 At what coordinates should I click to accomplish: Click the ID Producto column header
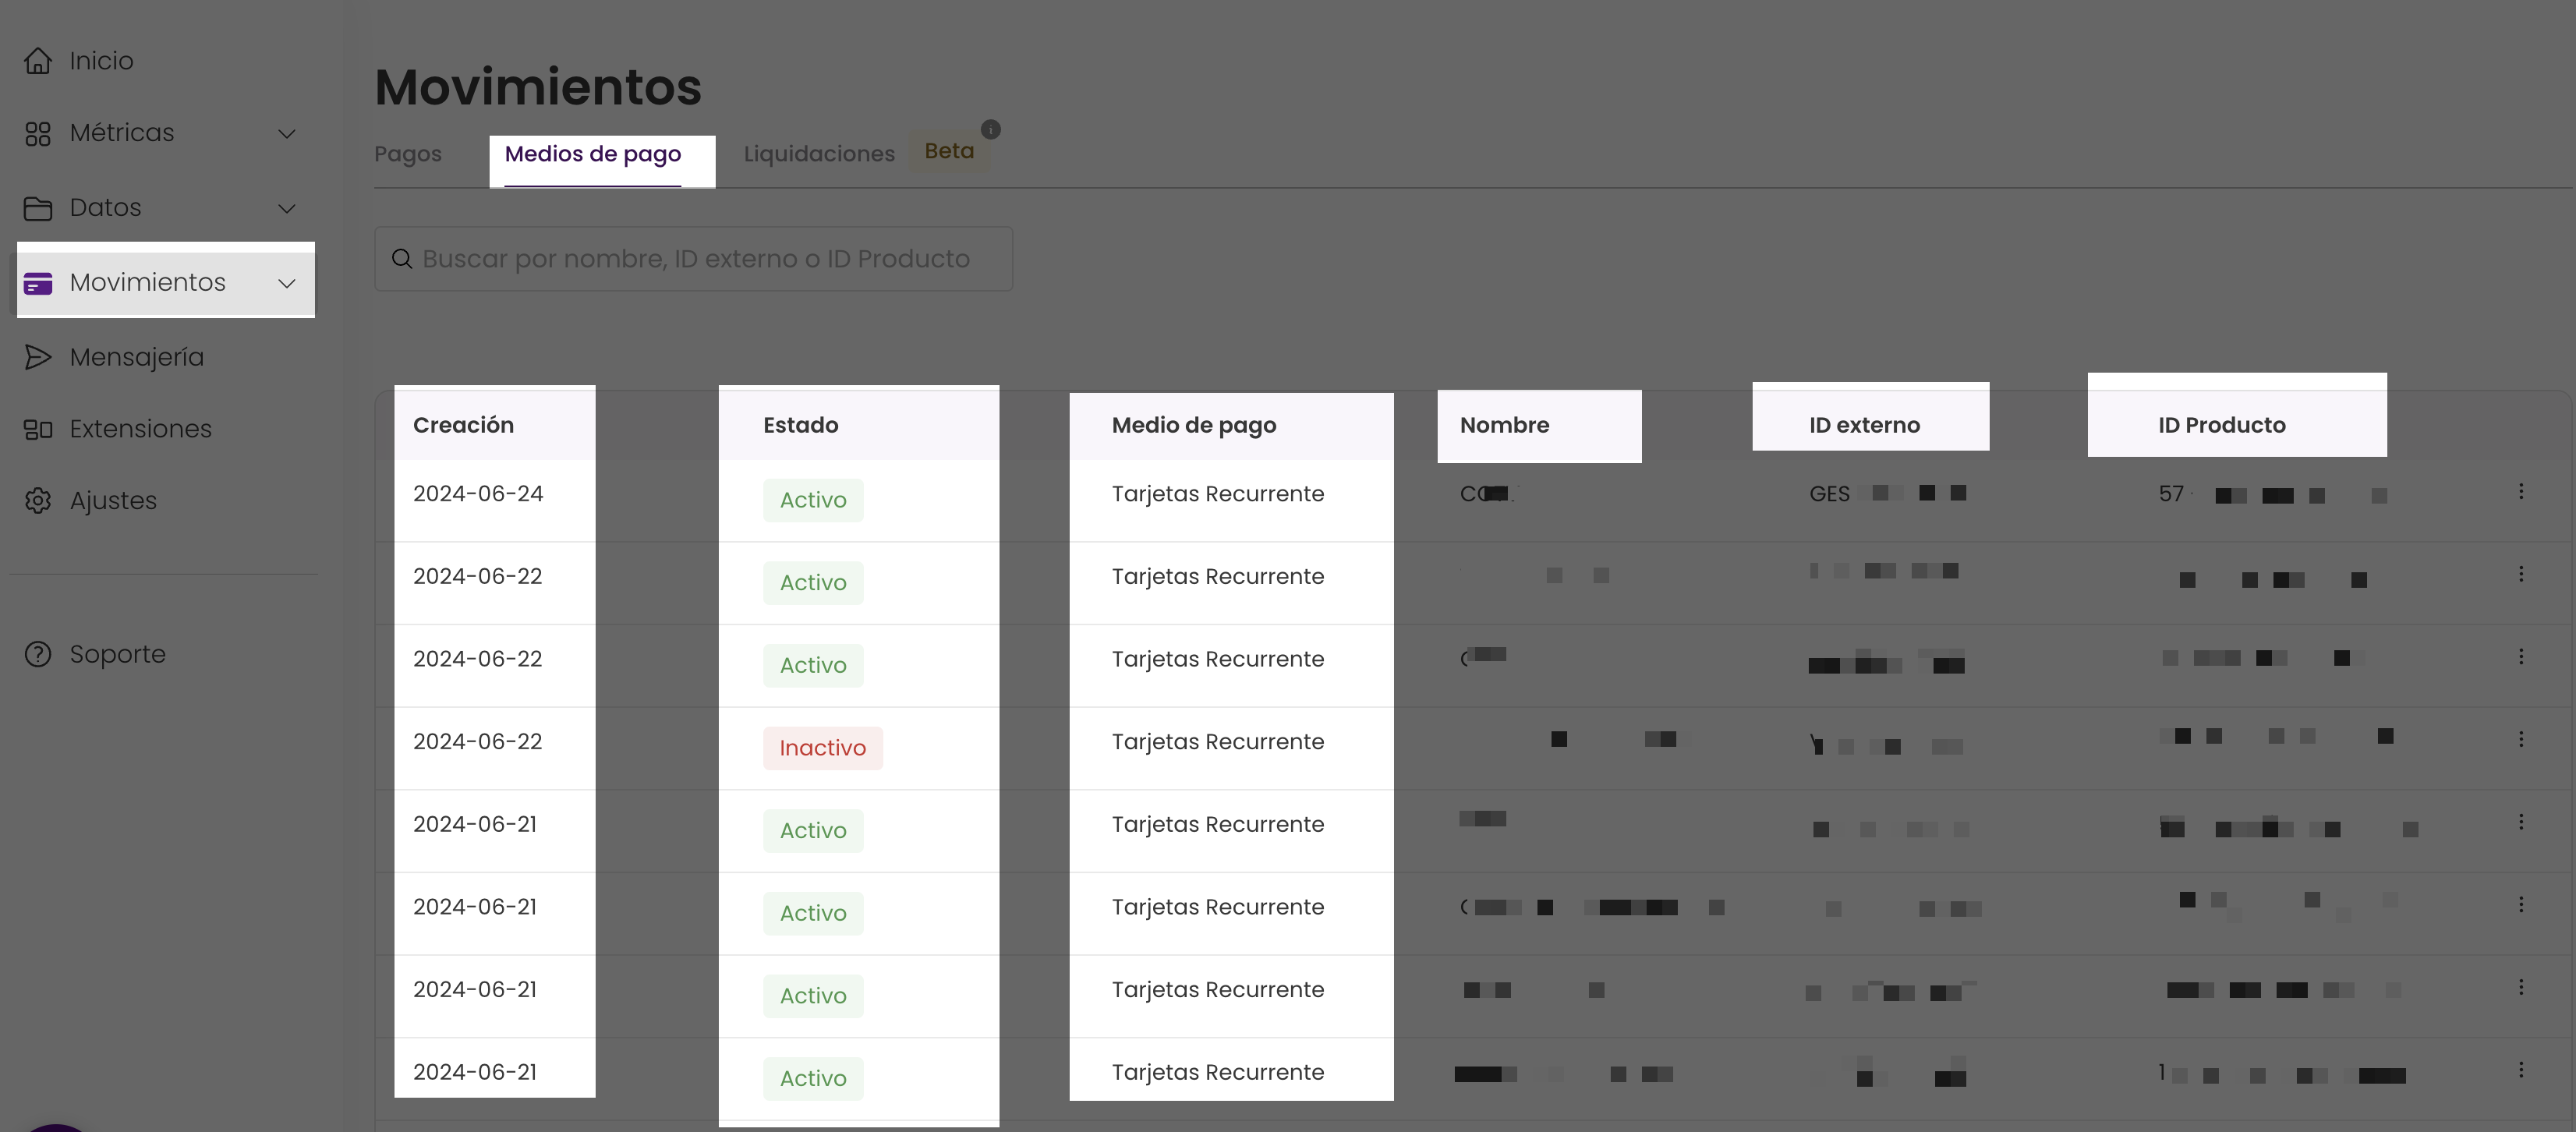pyautogui.click(x=2222, y=425)
